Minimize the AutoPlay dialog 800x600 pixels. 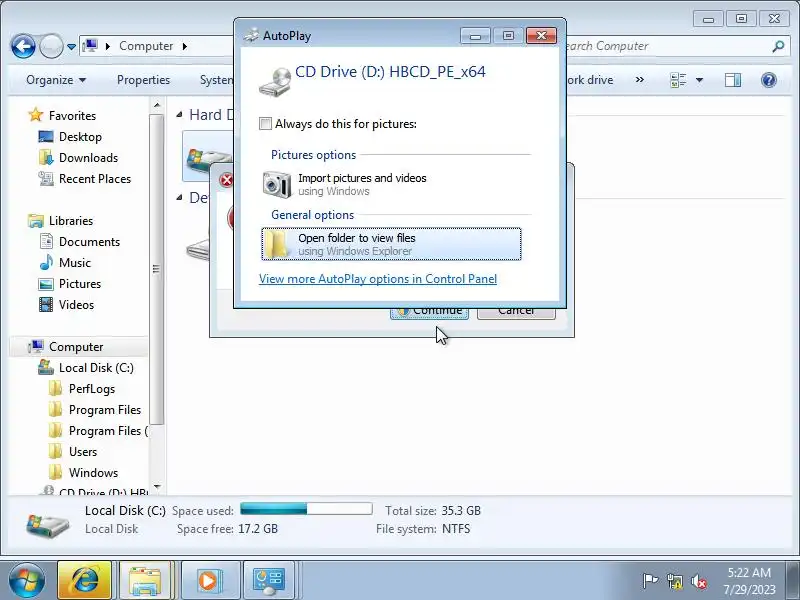475,36
